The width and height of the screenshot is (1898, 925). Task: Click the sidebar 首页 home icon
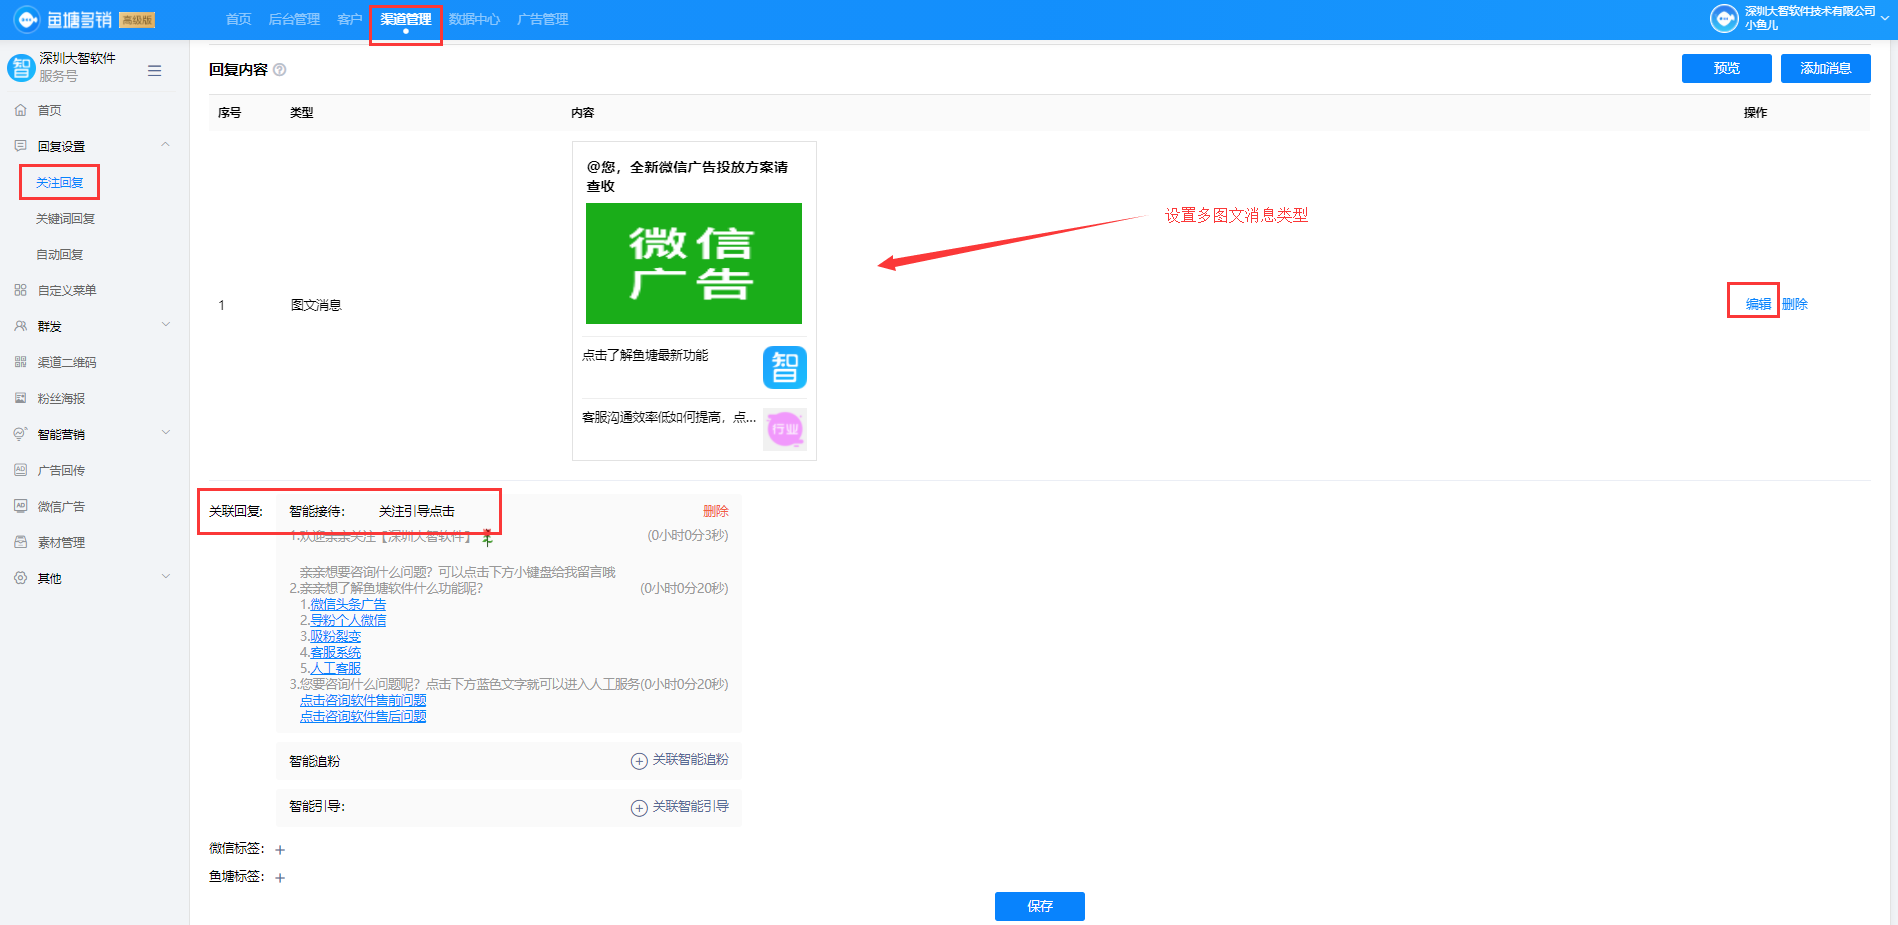click(20, 110)
